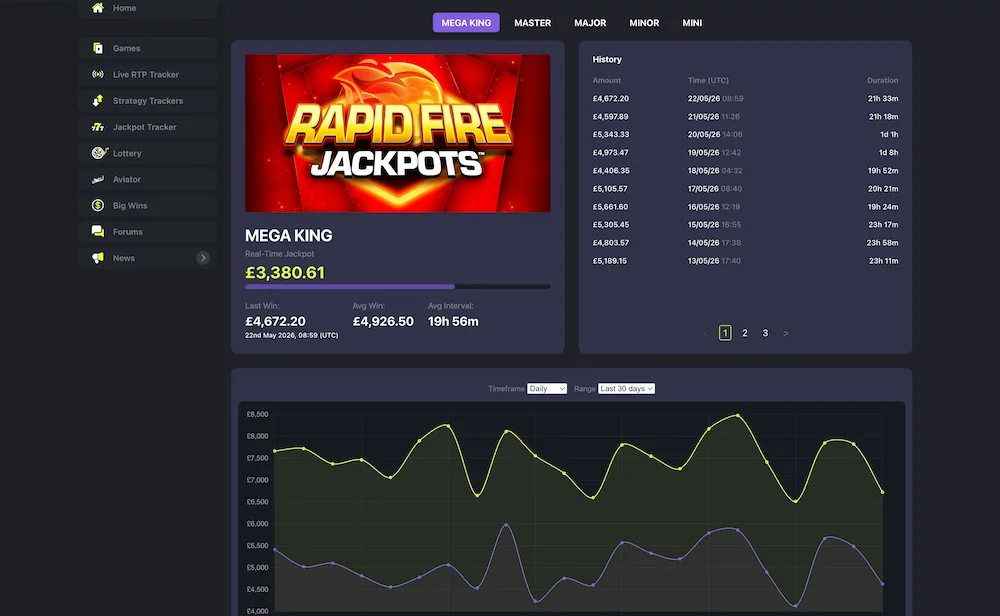Open the Live RTP Tracker menu label
The width and height of the screenshot is (1000, 616).
[145, 75]
